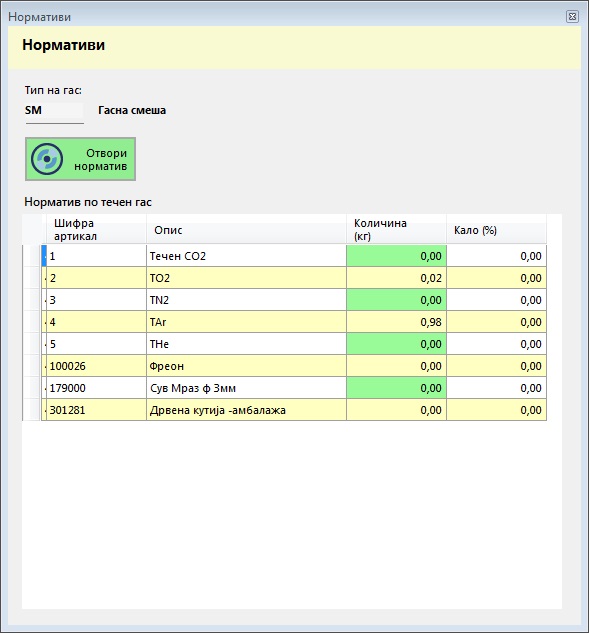Edit quantity 0,98 for TAr
The height and width of the screenshot is (634, 589).
coord(396,322)
